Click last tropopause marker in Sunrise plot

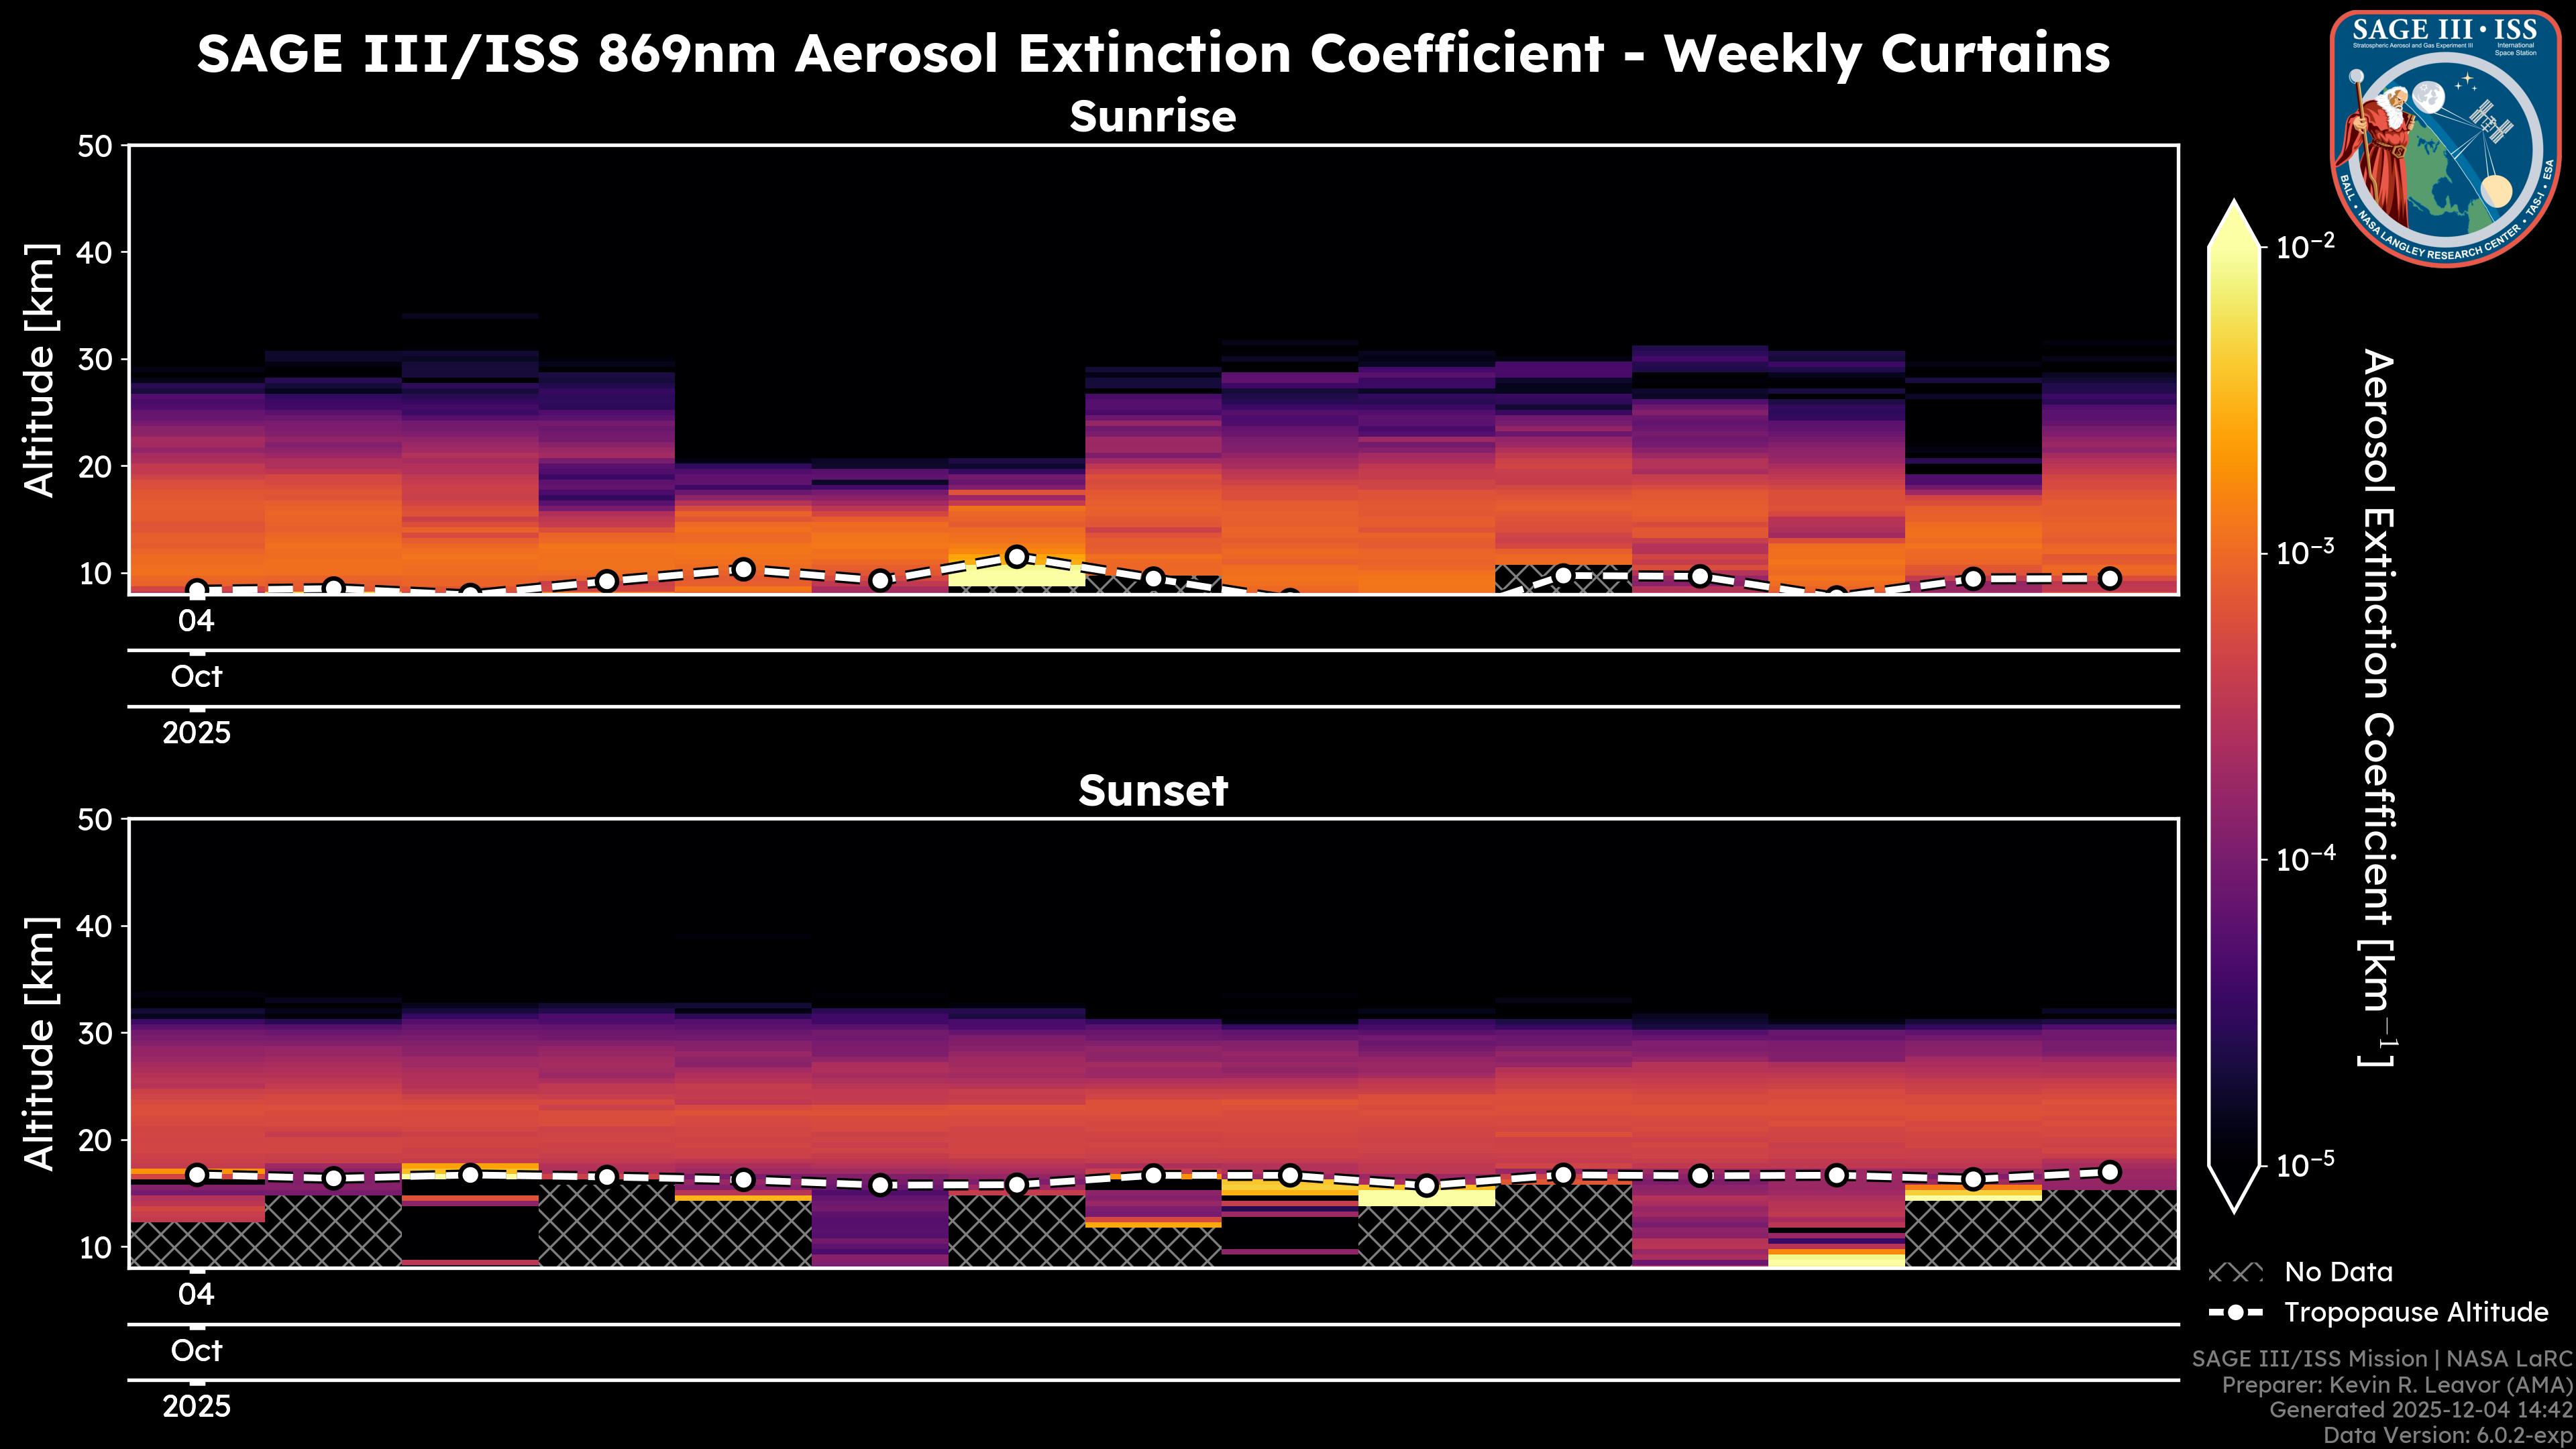tap(2110, 578)
